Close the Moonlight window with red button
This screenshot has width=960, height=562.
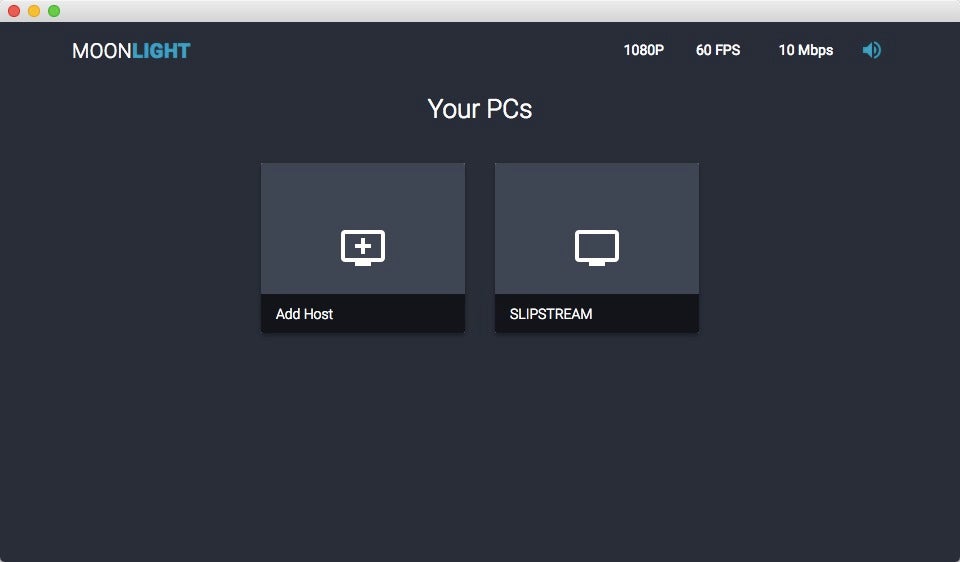click(x=13, y=11)
